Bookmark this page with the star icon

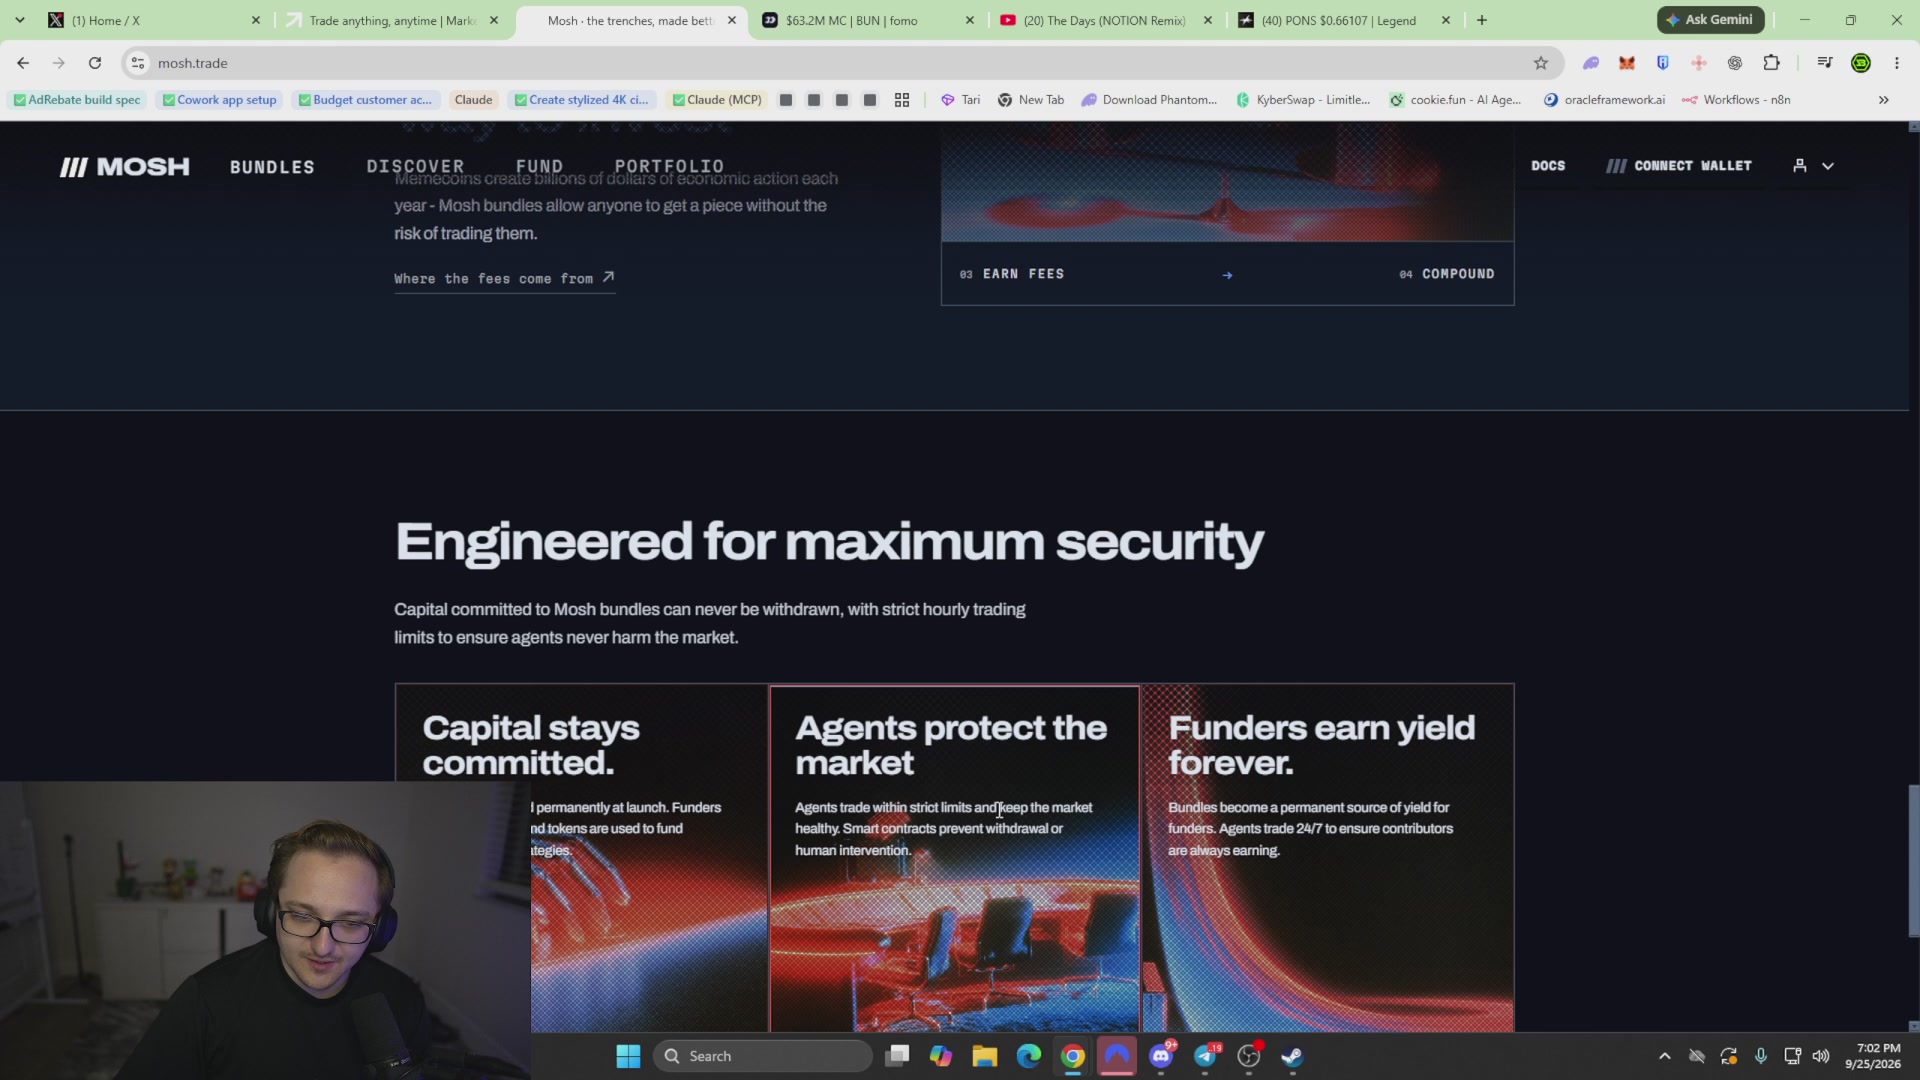(x=1541, y=63)
